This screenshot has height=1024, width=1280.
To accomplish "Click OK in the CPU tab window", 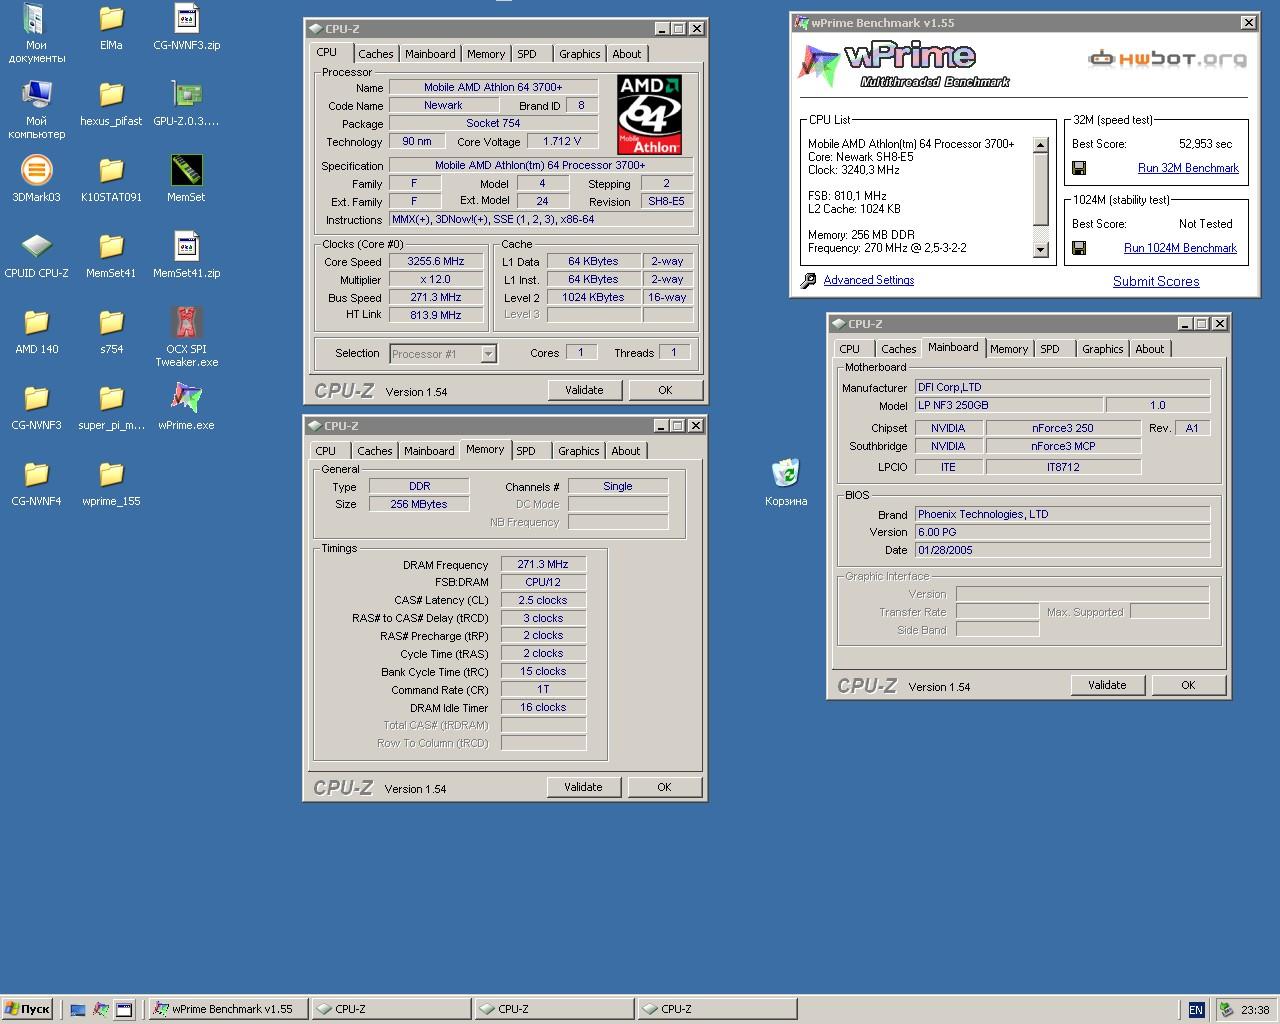I will pos(665,390).
